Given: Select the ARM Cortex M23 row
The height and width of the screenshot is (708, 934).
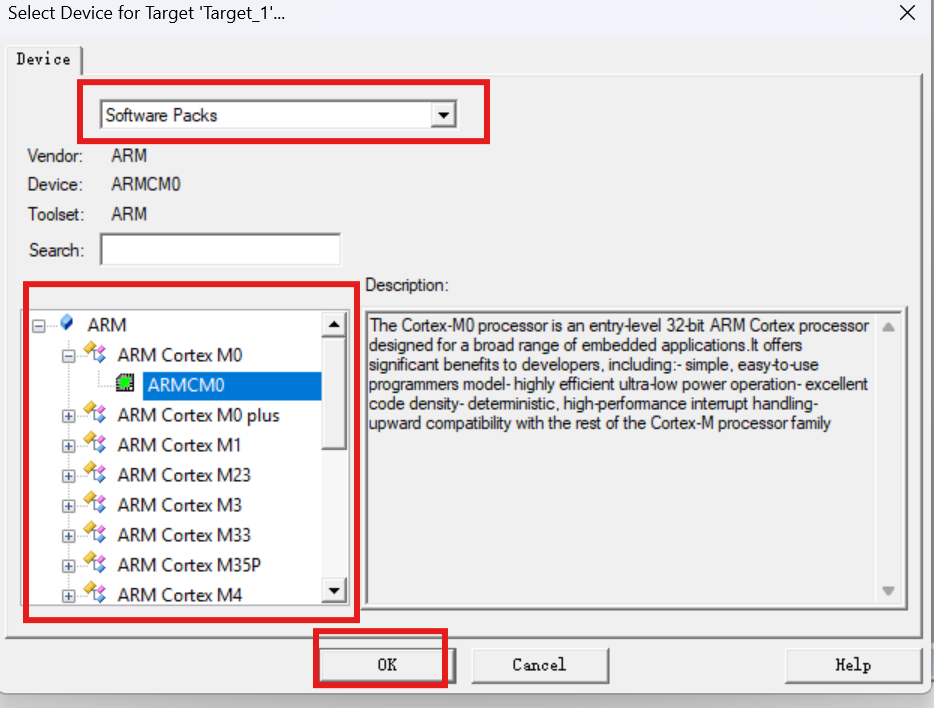Looking at the screenshot, I should (184, 475).
